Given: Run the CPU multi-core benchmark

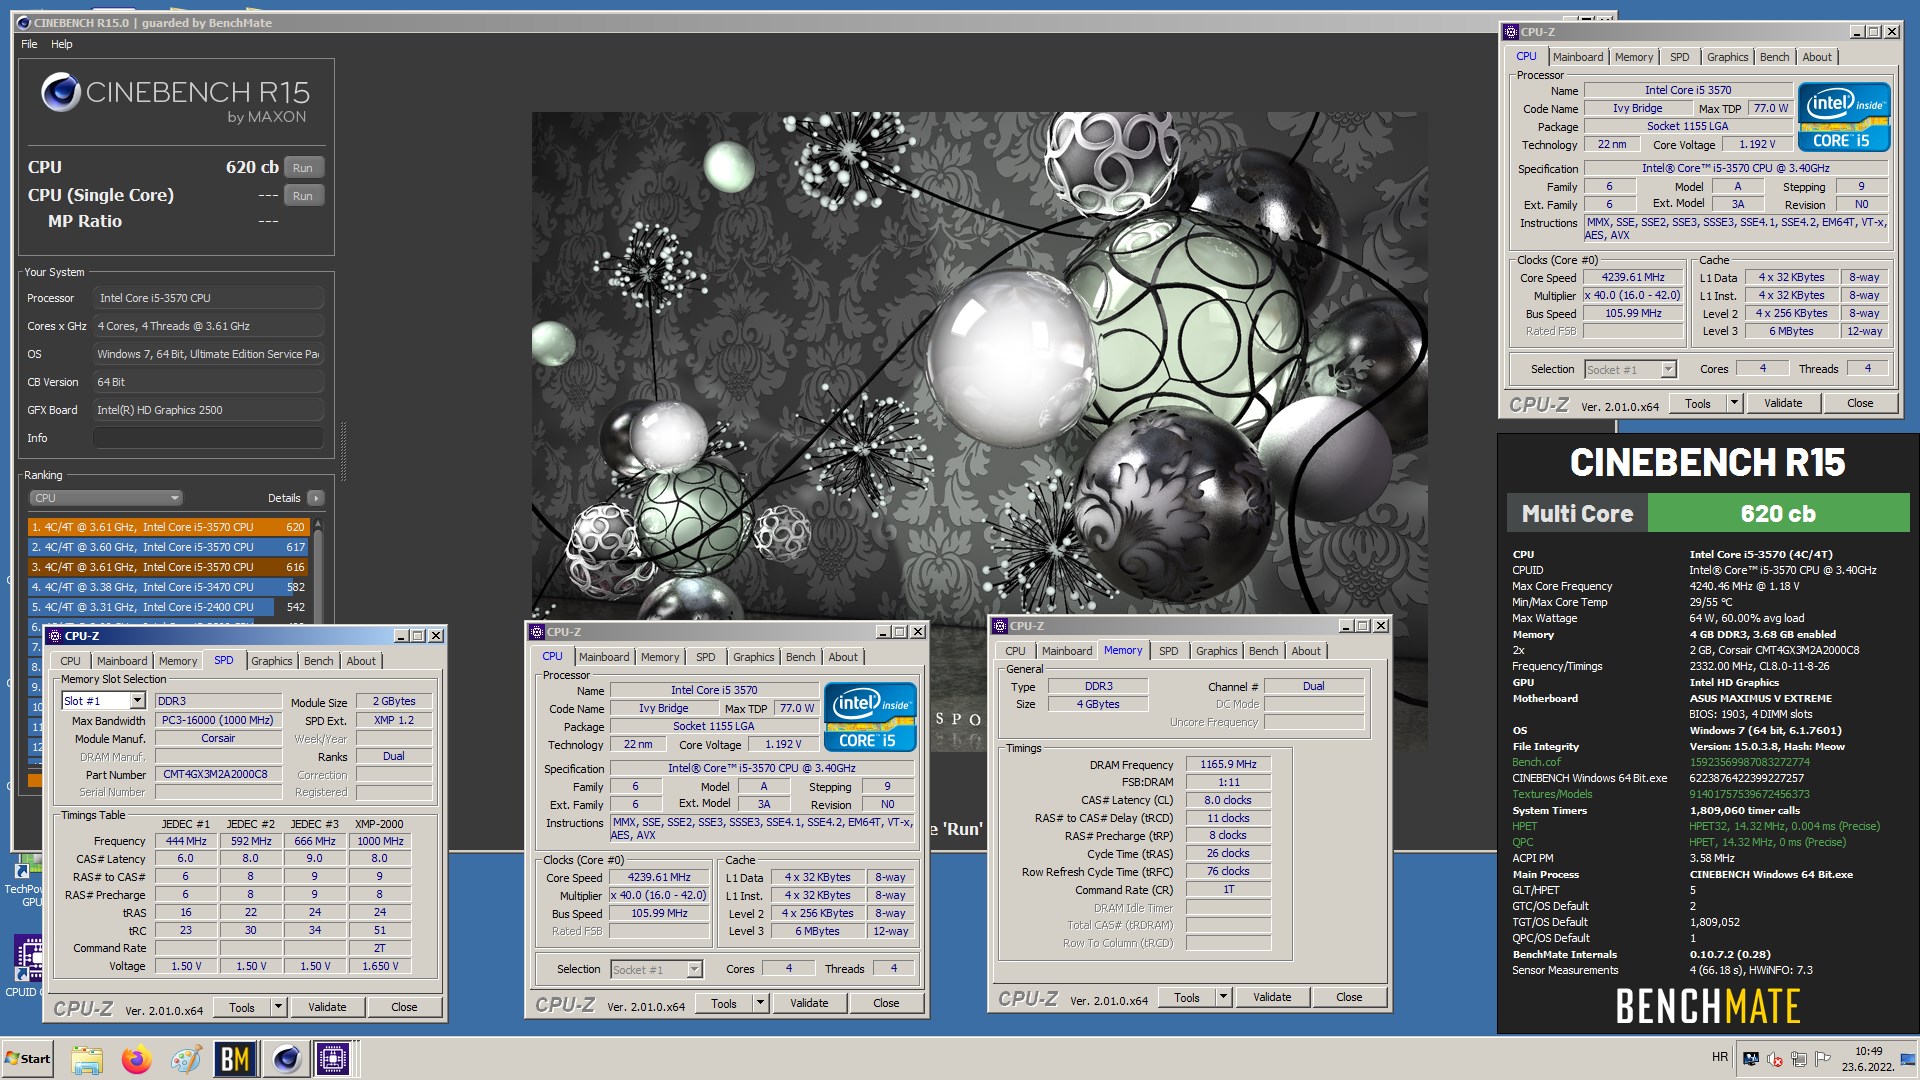Looking at the screenshot, I should point(303,168).
